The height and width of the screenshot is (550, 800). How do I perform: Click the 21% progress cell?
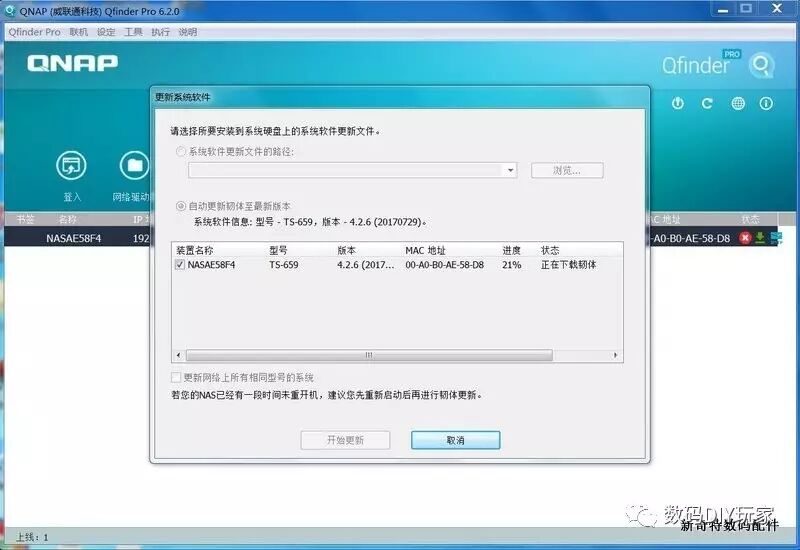(x=512, y=265)
